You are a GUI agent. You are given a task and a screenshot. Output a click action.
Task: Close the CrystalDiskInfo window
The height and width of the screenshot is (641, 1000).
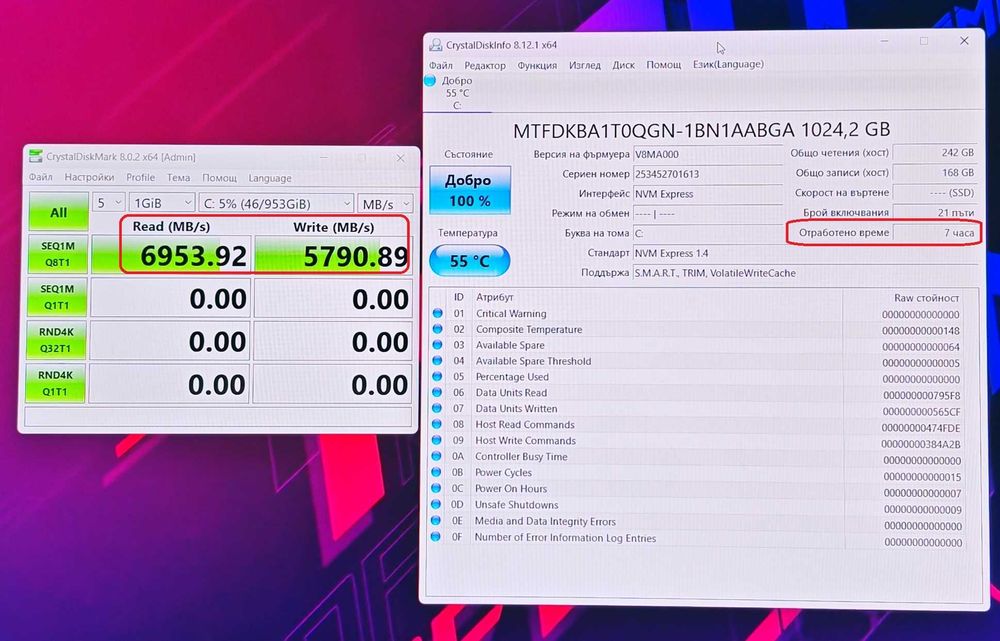pyautogui.click(x=964, y=41)
